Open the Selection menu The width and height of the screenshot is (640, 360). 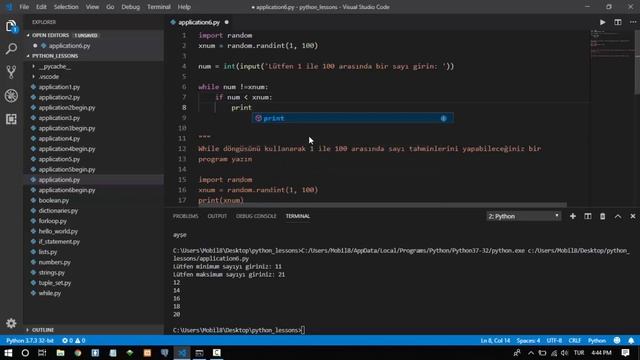pyautogui.click(x=66, y=7)
